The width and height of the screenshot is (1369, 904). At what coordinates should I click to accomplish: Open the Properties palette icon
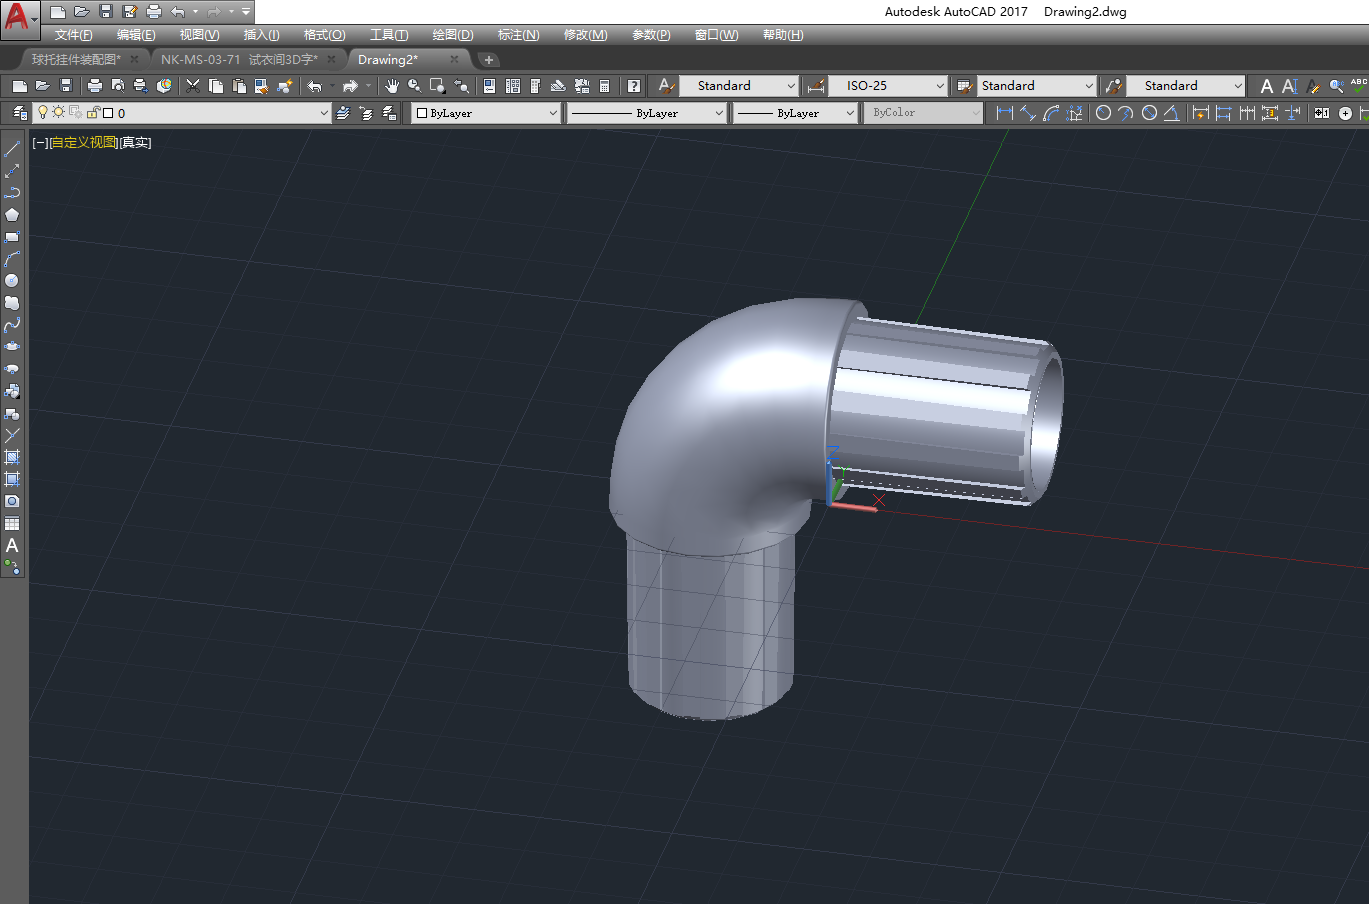tap(489, 86)
